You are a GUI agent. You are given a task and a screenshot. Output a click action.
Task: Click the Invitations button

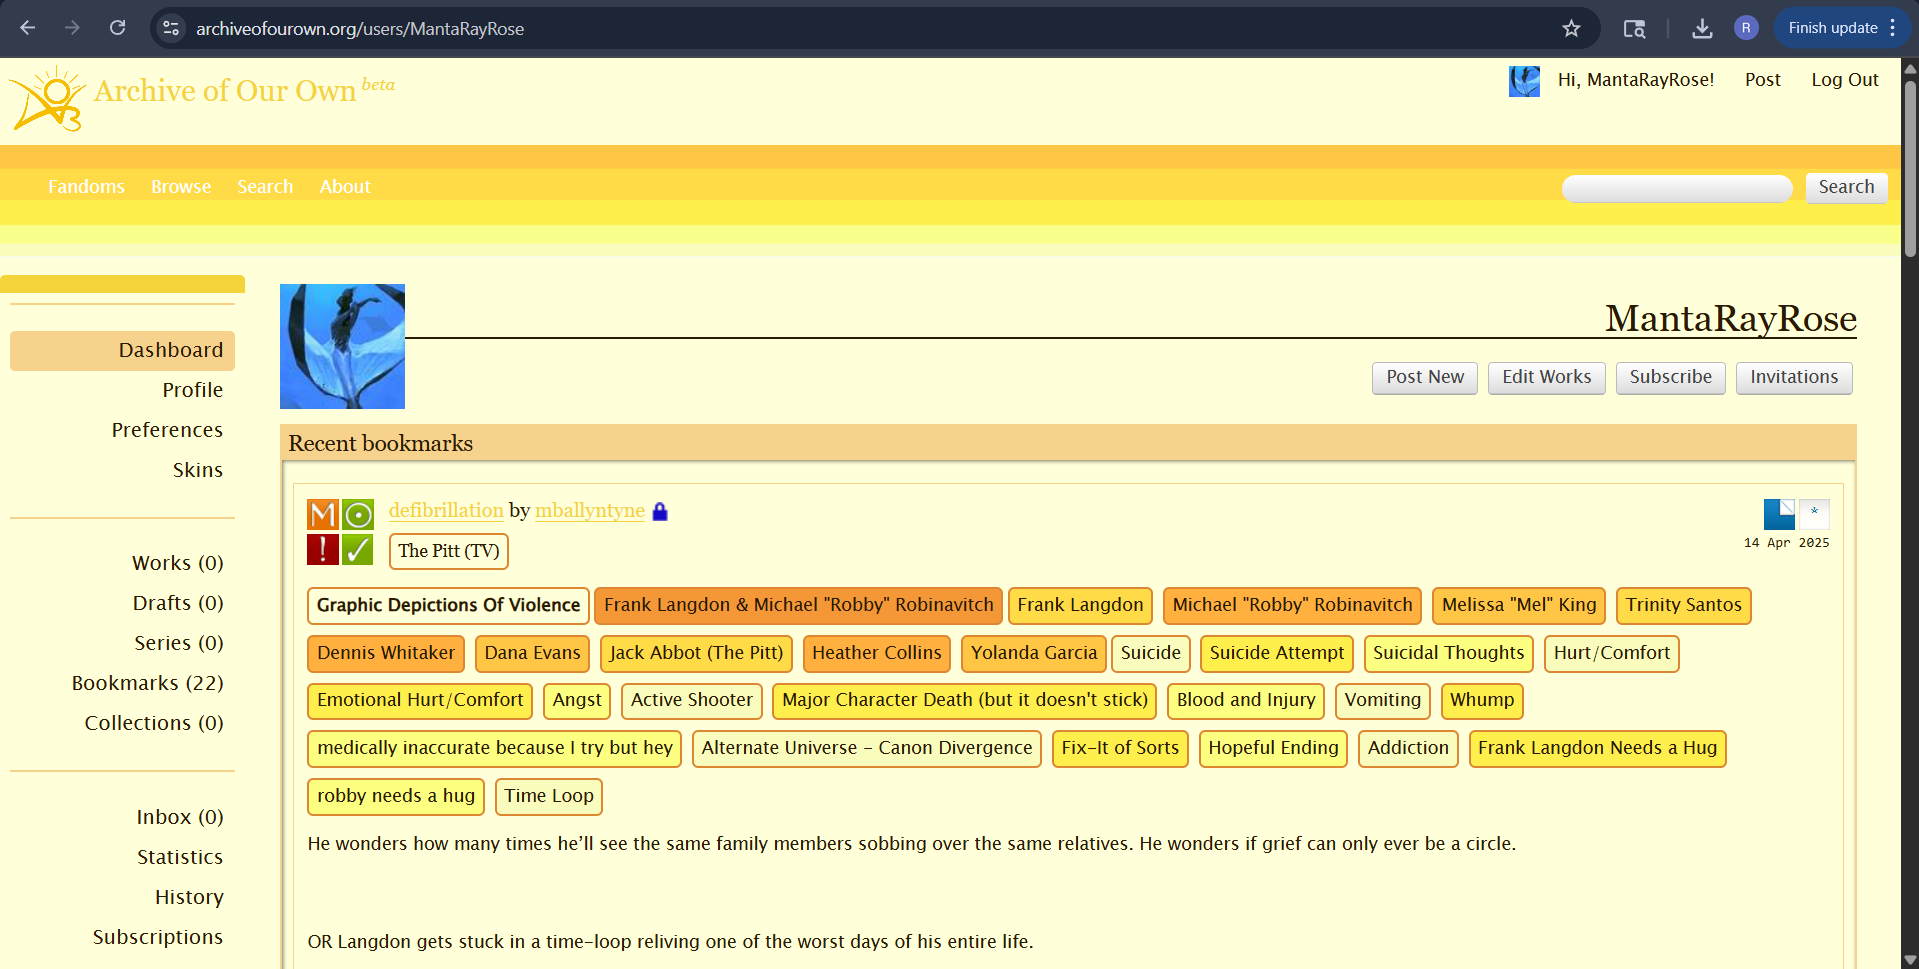[1793, 377]
